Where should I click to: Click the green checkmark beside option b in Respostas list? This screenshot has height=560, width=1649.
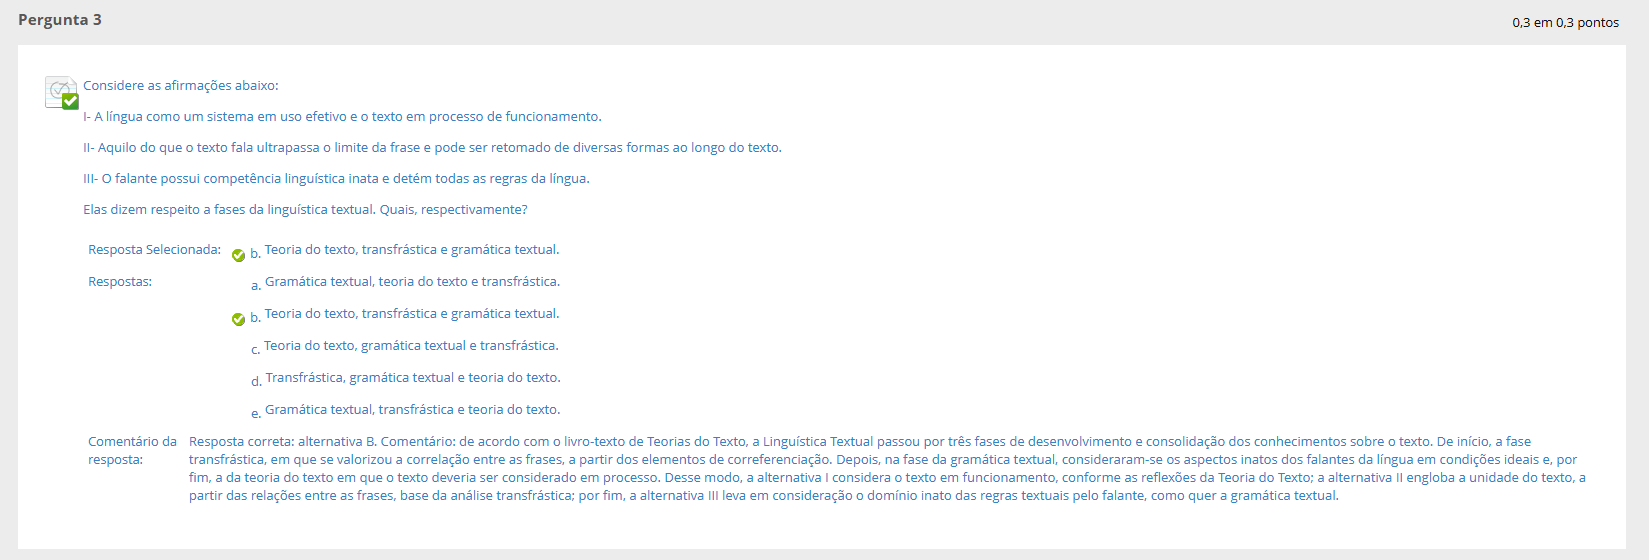pyautogui.click(x=238, y=320)
